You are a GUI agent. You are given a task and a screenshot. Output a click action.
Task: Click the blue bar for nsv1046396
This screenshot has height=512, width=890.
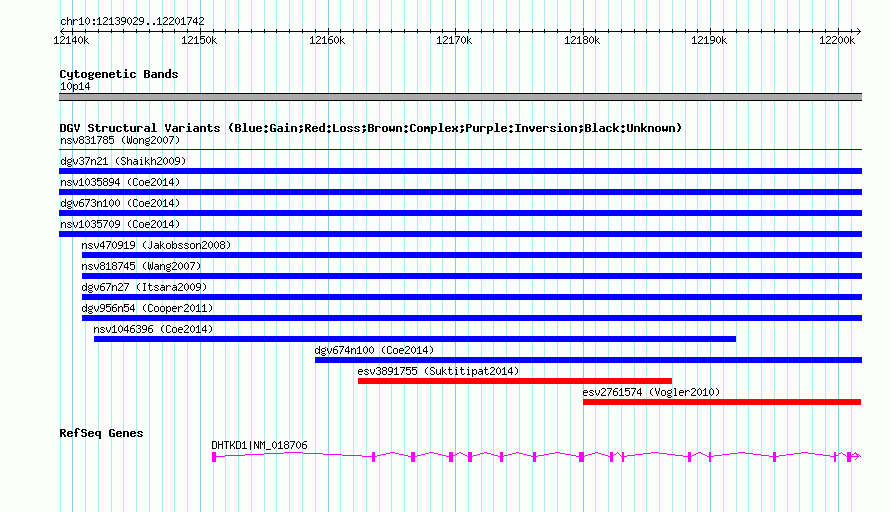click(x=415, y=339)
